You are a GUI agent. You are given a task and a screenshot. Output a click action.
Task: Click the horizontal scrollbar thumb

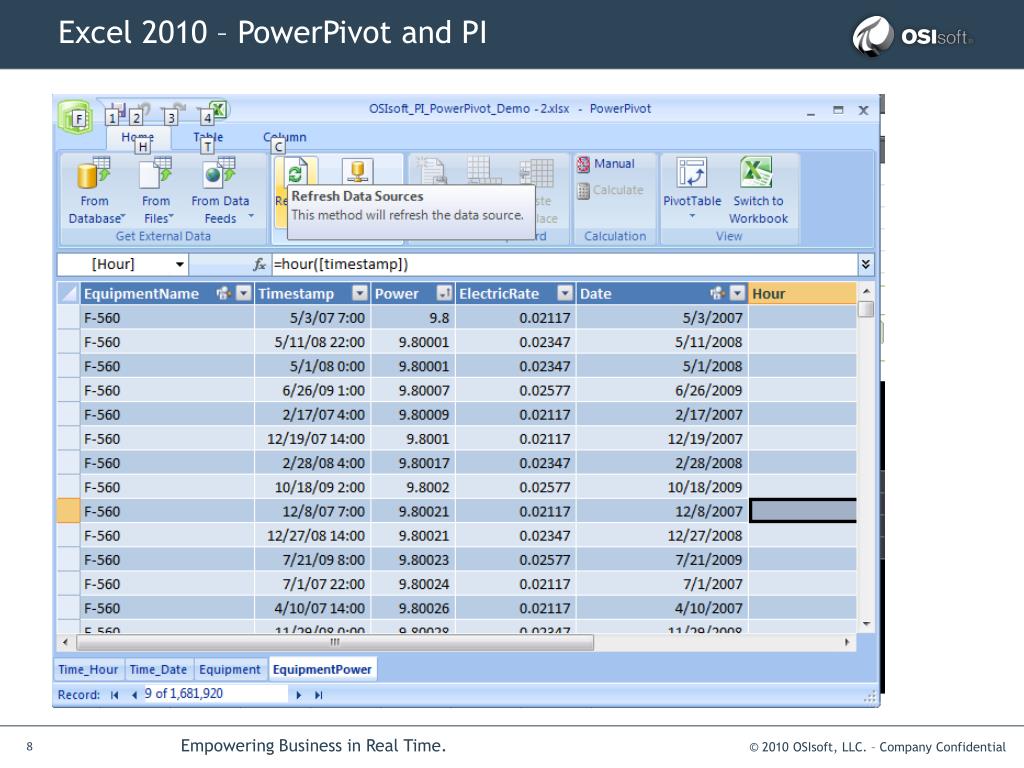[x=335, y=643]
